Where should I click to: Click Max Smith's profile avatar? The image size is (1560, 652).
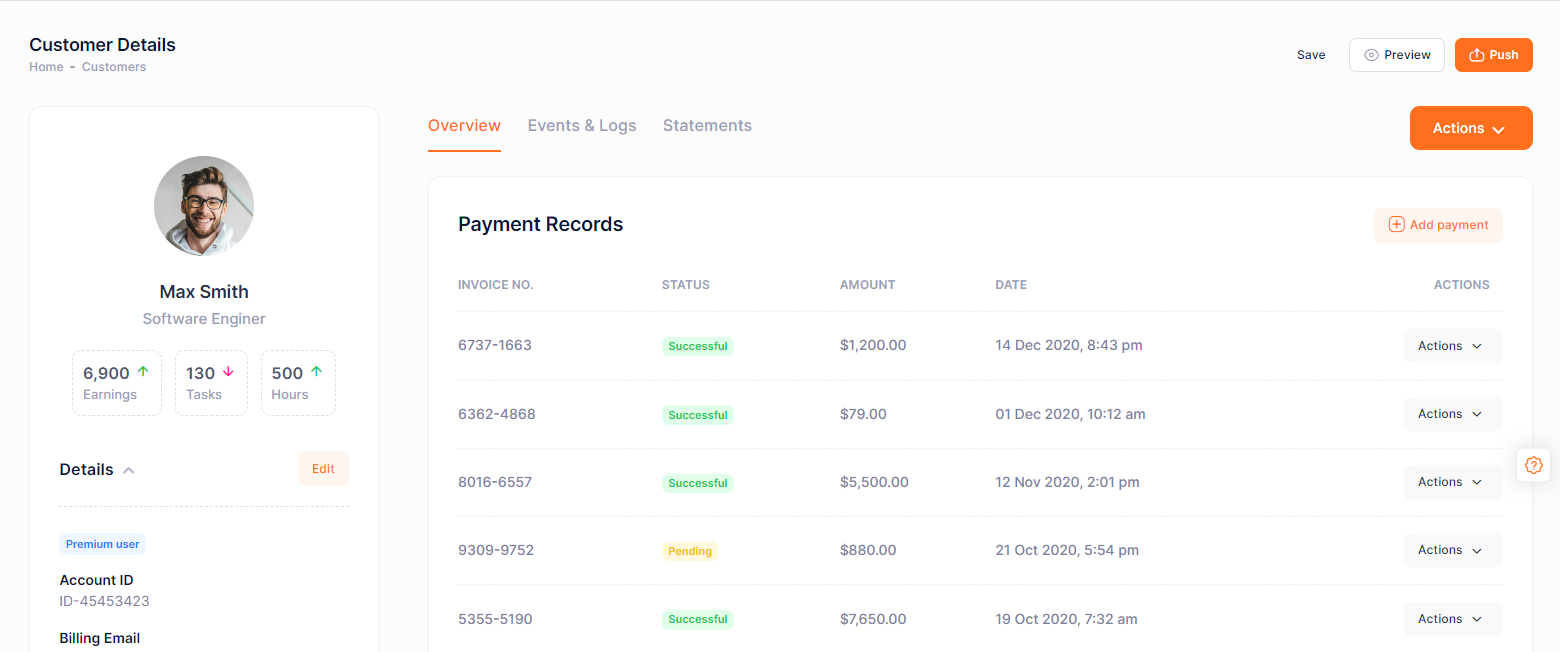204,206
